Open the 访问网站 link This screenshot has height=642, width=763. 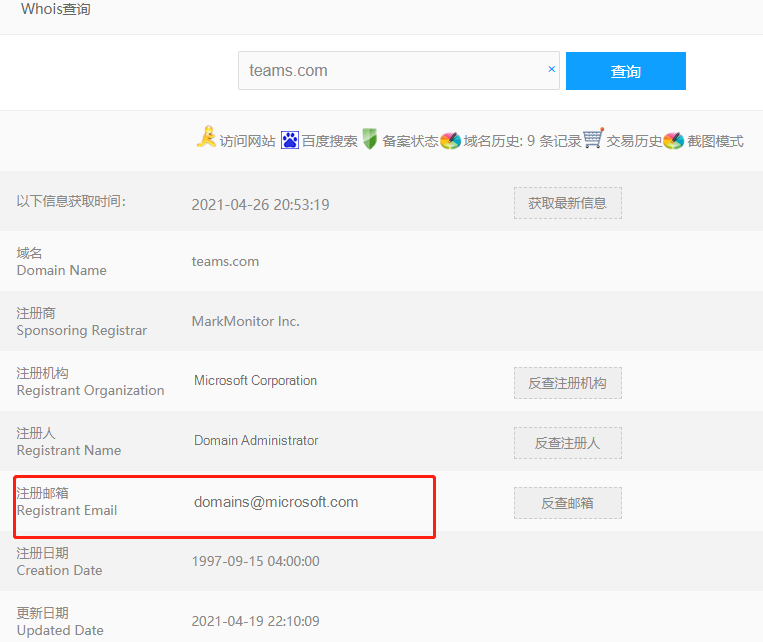click(247, 141)
